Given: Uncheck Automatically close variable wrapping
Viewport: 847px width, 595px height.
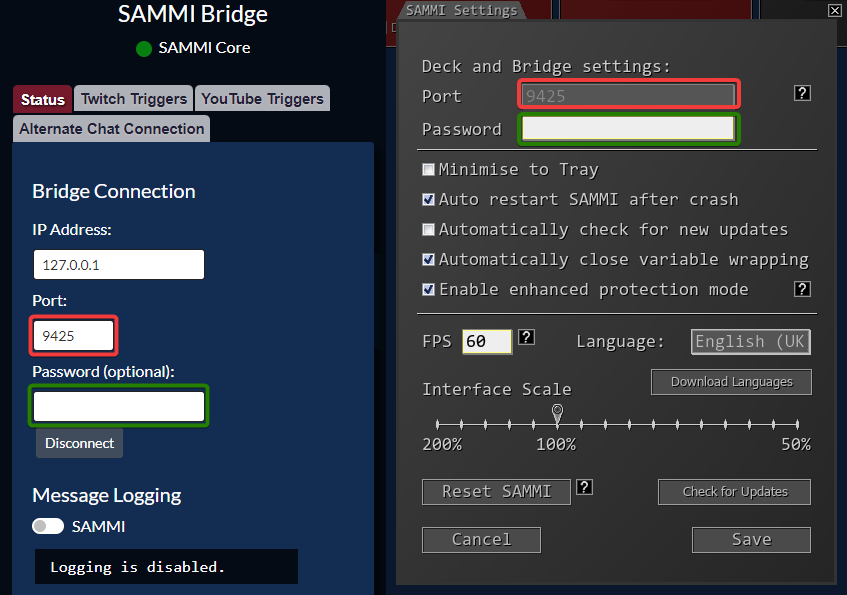Looking at the screenshot, I should point(428,259).
